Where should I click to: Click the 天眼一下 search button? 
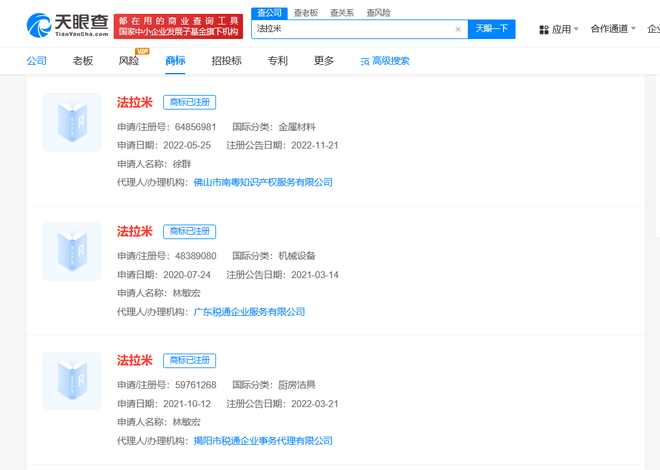491,29
